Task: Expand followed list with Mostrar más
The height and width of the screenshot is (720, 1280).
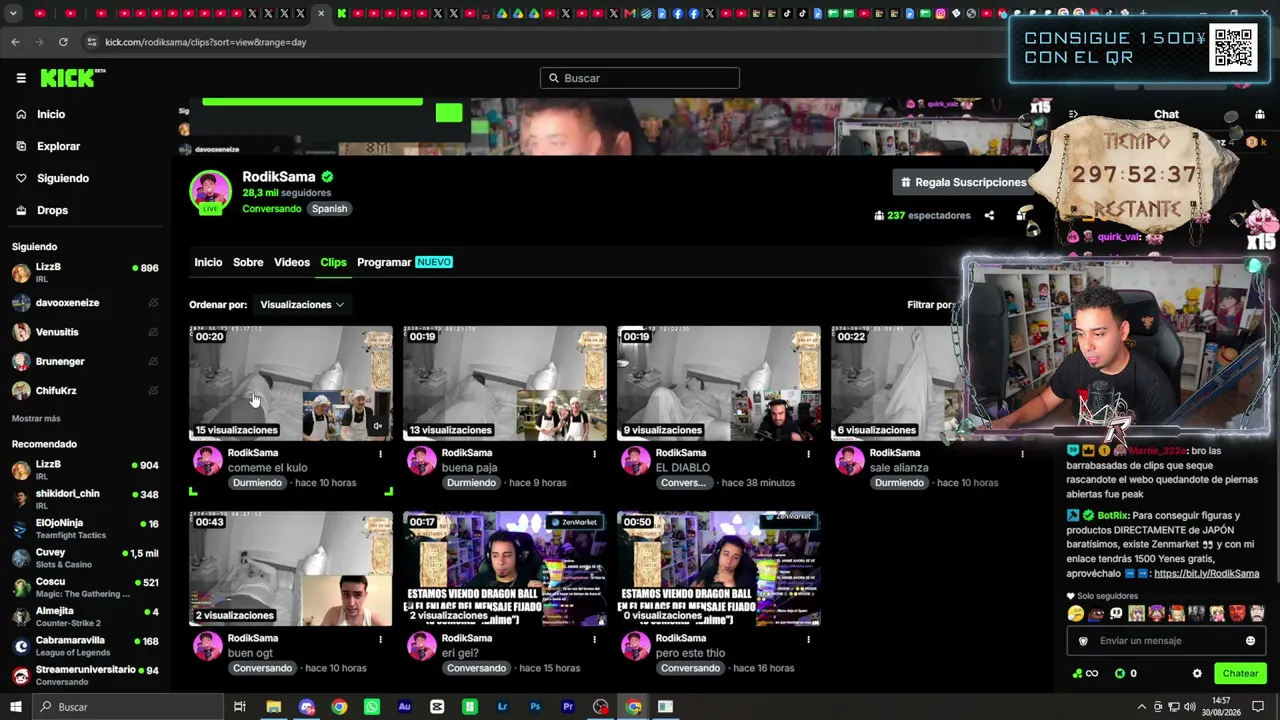Action: point(36,418)
